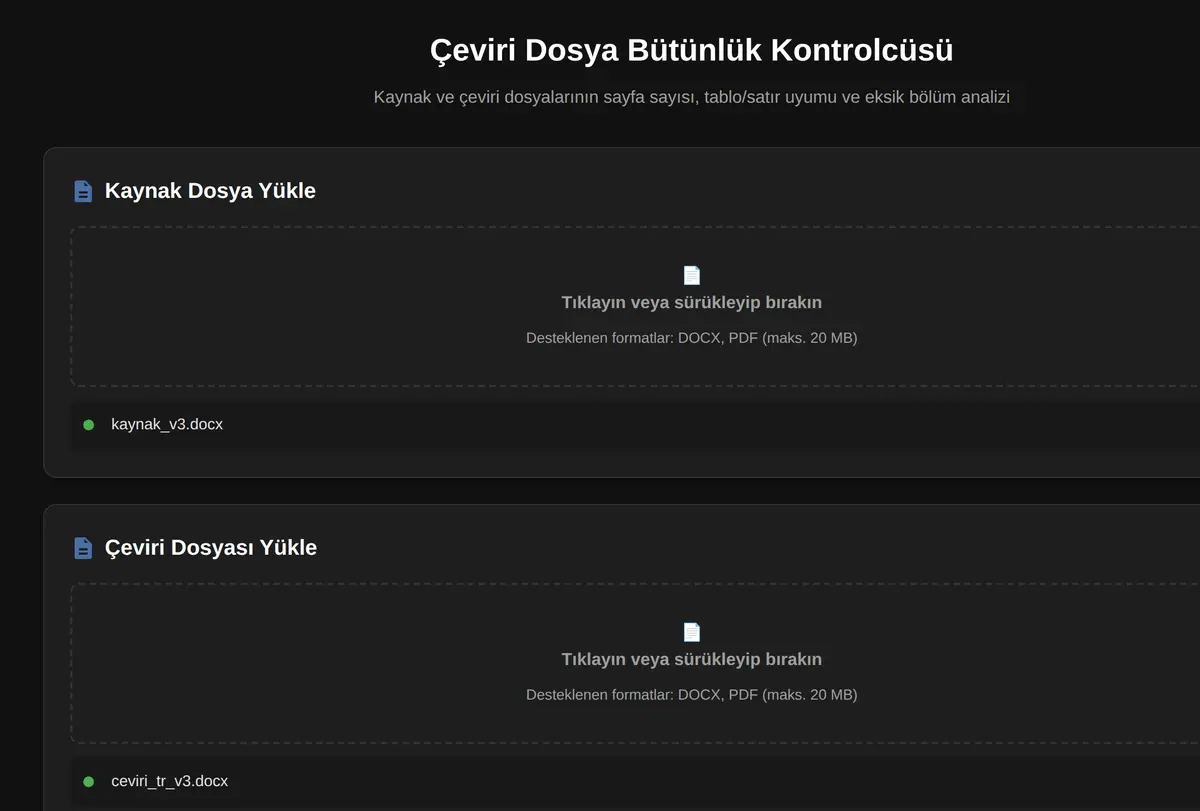Click the Kaynak Dosya Yükle heading

click(x=210, y=191)
